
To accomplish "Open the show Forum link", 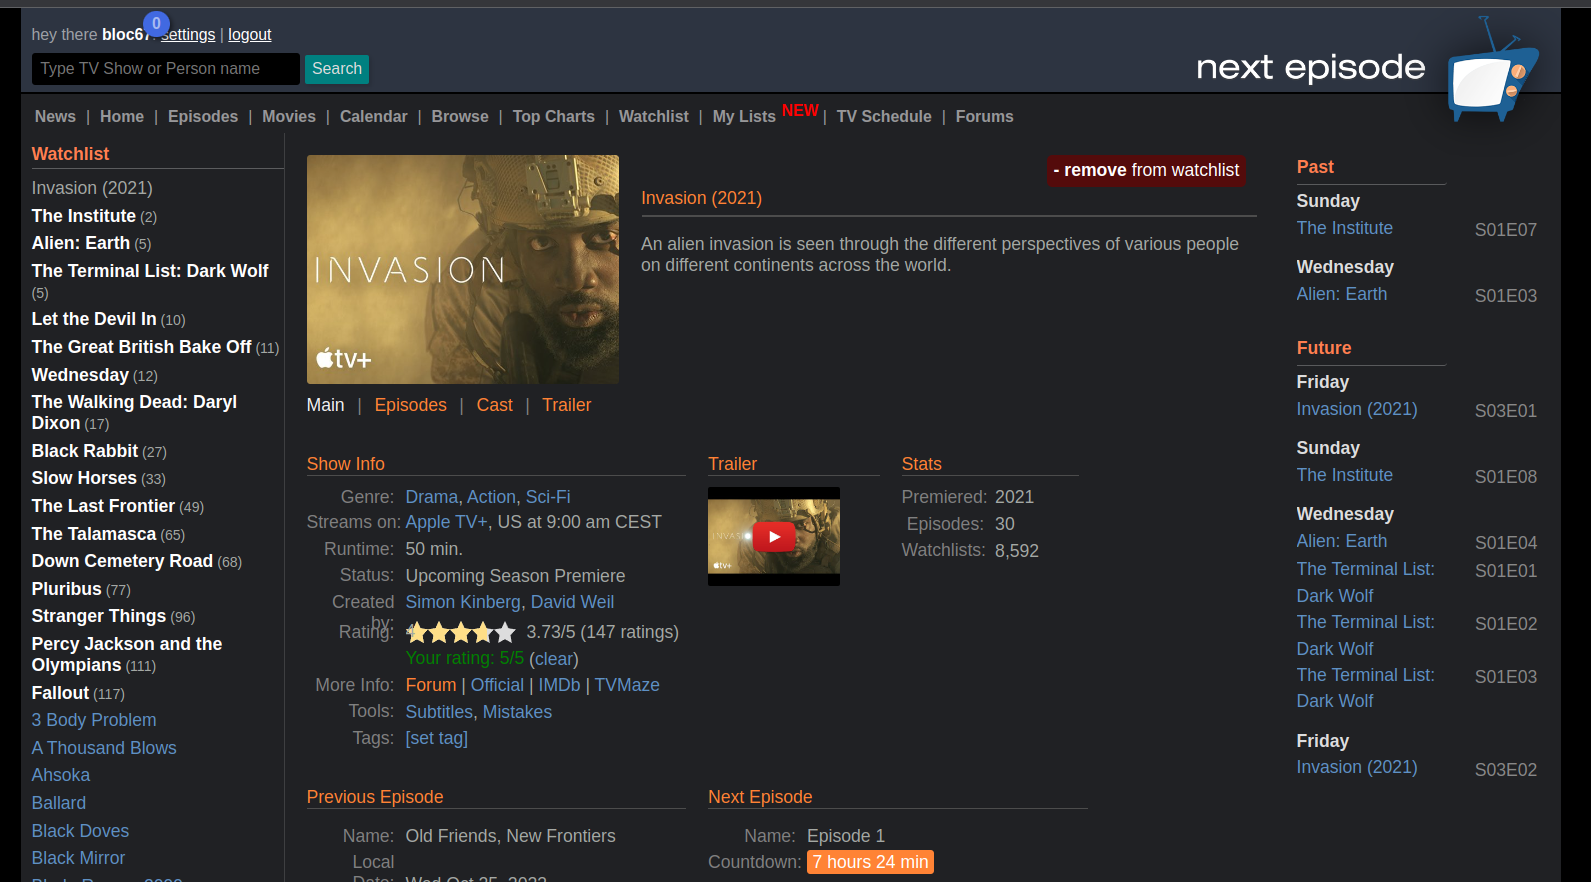I will click(431, 685).
